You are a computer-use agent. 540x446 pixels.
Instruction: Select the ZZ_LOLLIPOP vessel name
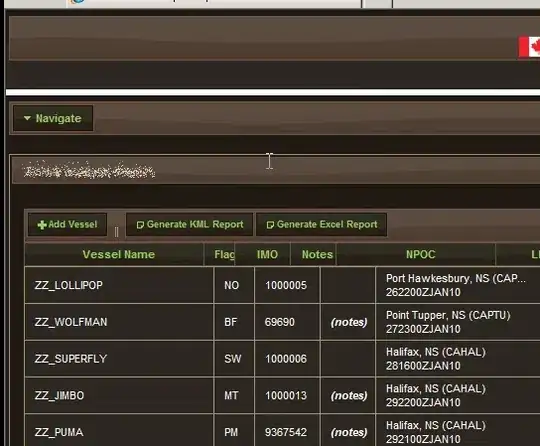click(x=69, y=286)
